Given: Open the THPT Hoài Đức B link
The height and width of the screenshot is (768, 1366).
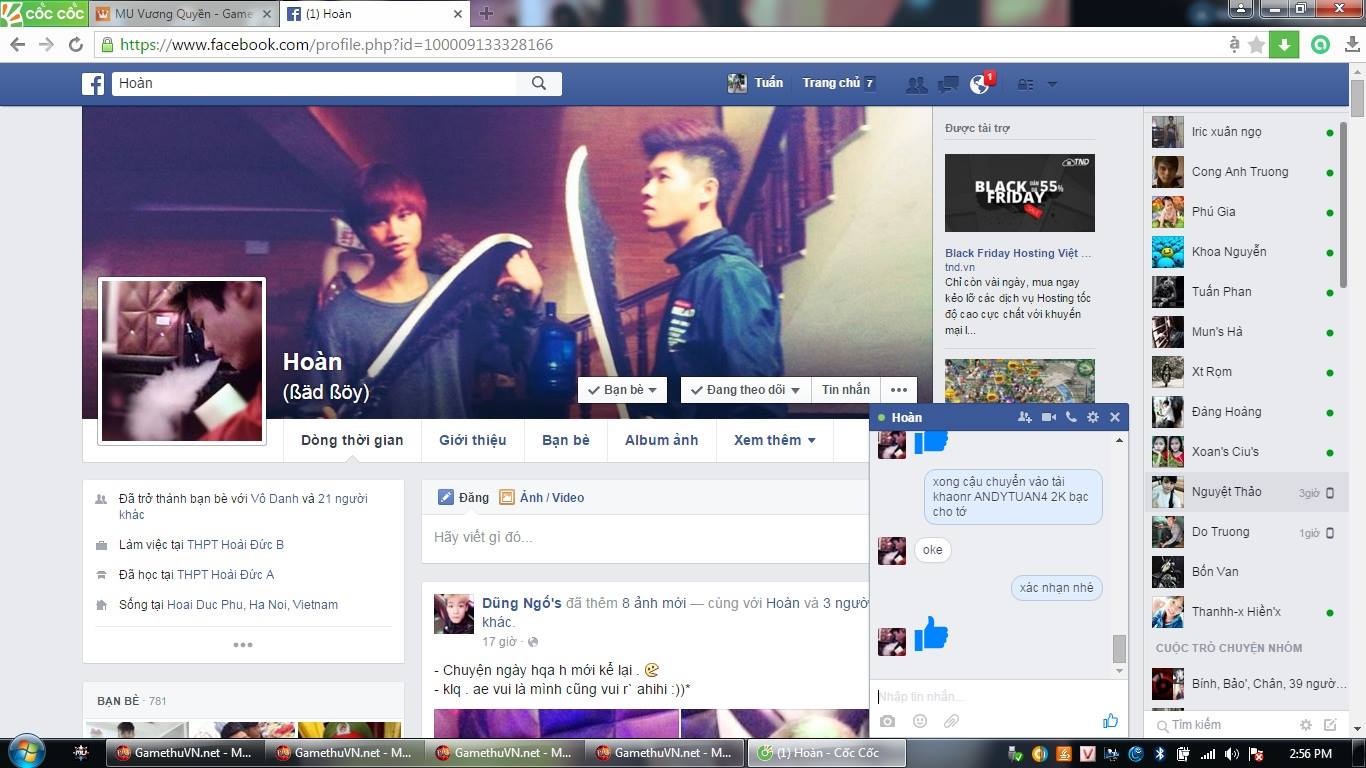Looking at the screenshot, I should pyautogui.click(x=236, y=545).
